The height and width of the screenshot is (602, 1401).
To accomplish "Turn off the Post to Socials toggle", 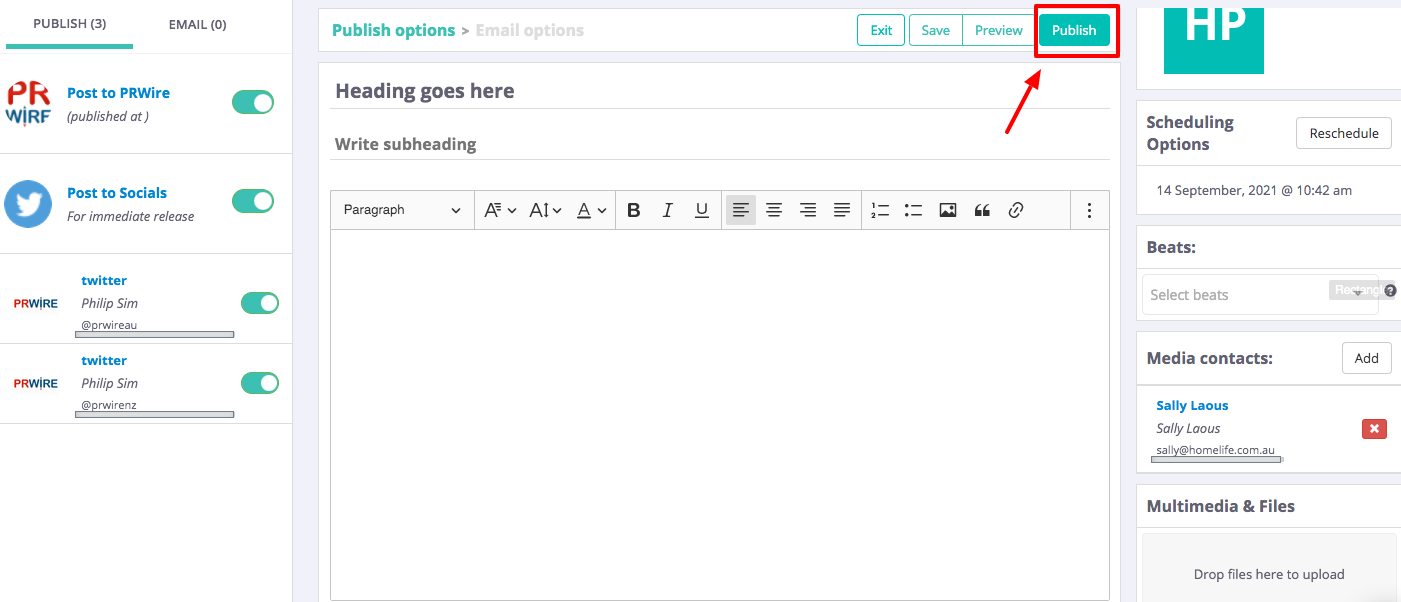I will [x=253, y=201].
